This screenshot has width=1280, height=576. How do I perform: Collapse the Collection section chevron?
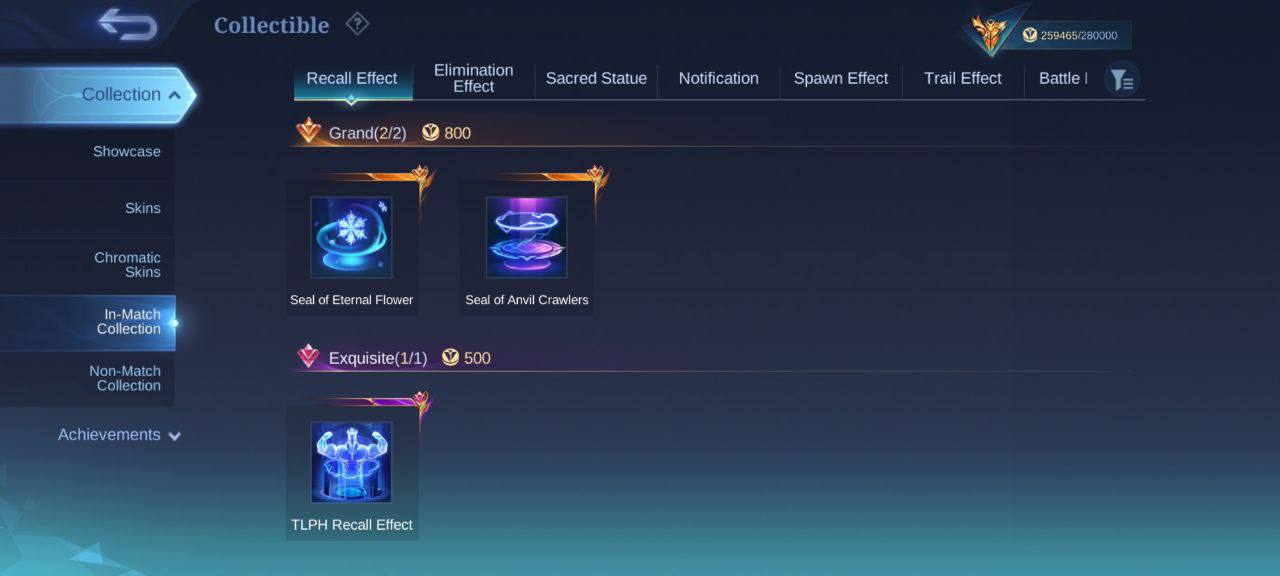click(x=174, y=95)
